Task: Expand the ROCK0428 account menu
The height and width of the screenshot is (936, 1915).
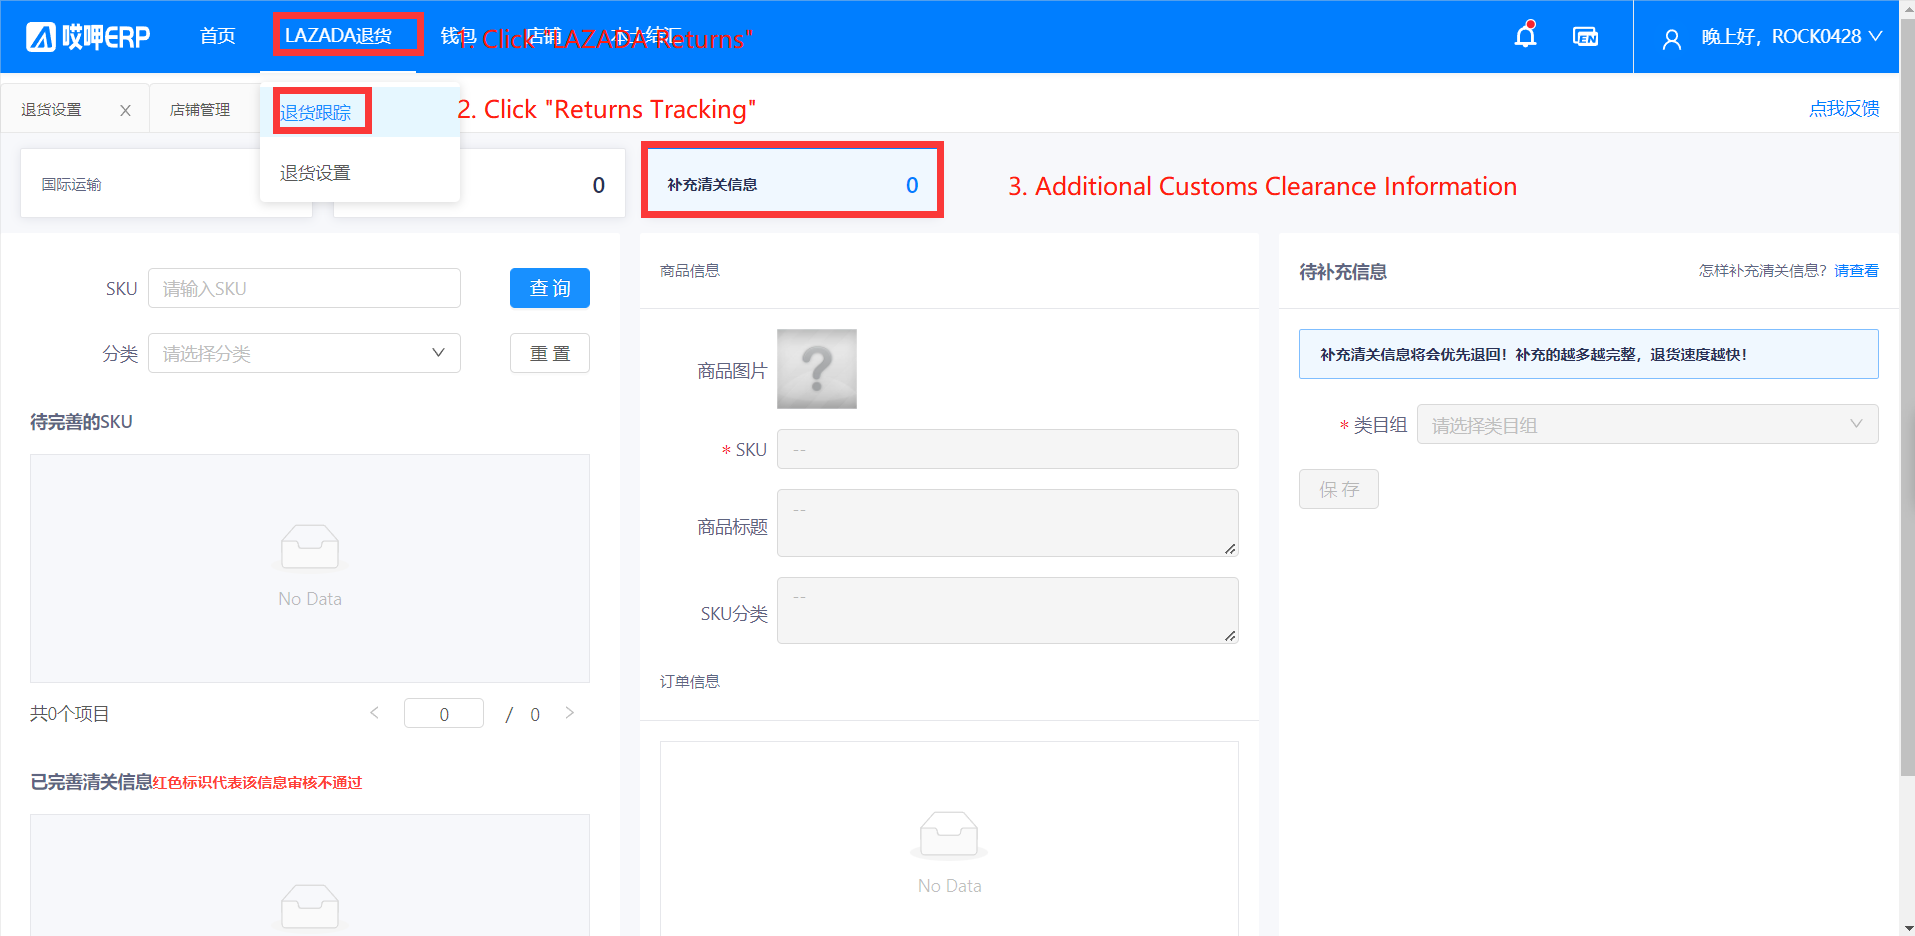Action: (x=1791, y=37)
